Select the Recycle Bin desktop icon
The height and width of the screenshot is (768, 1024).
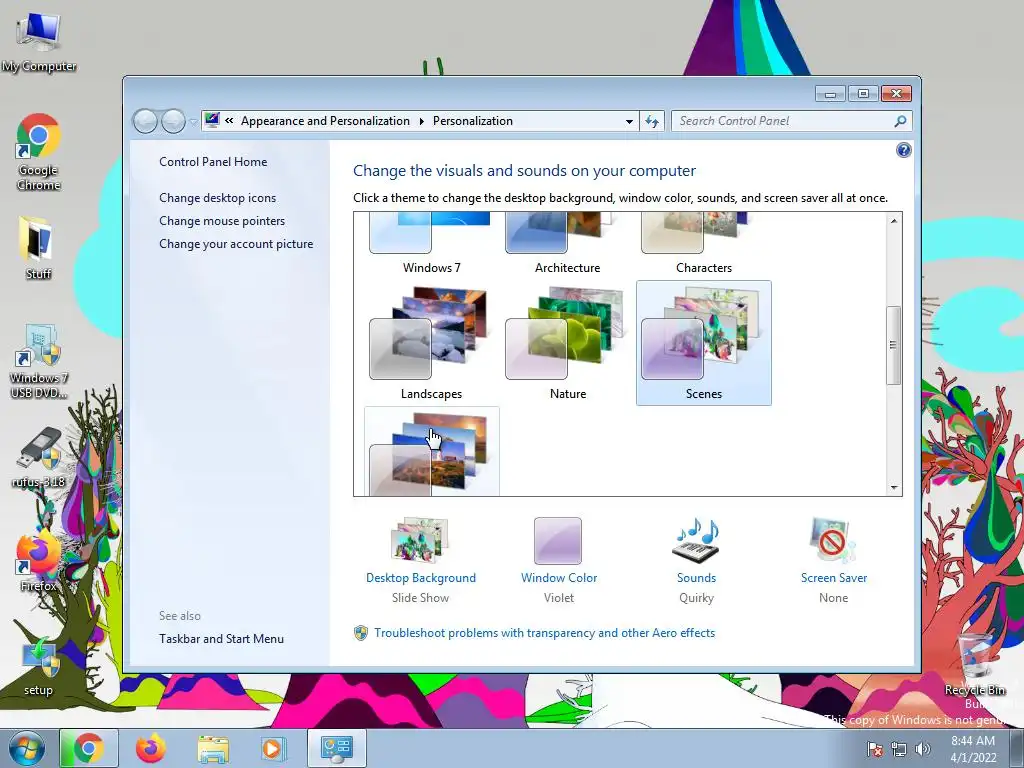975,665
